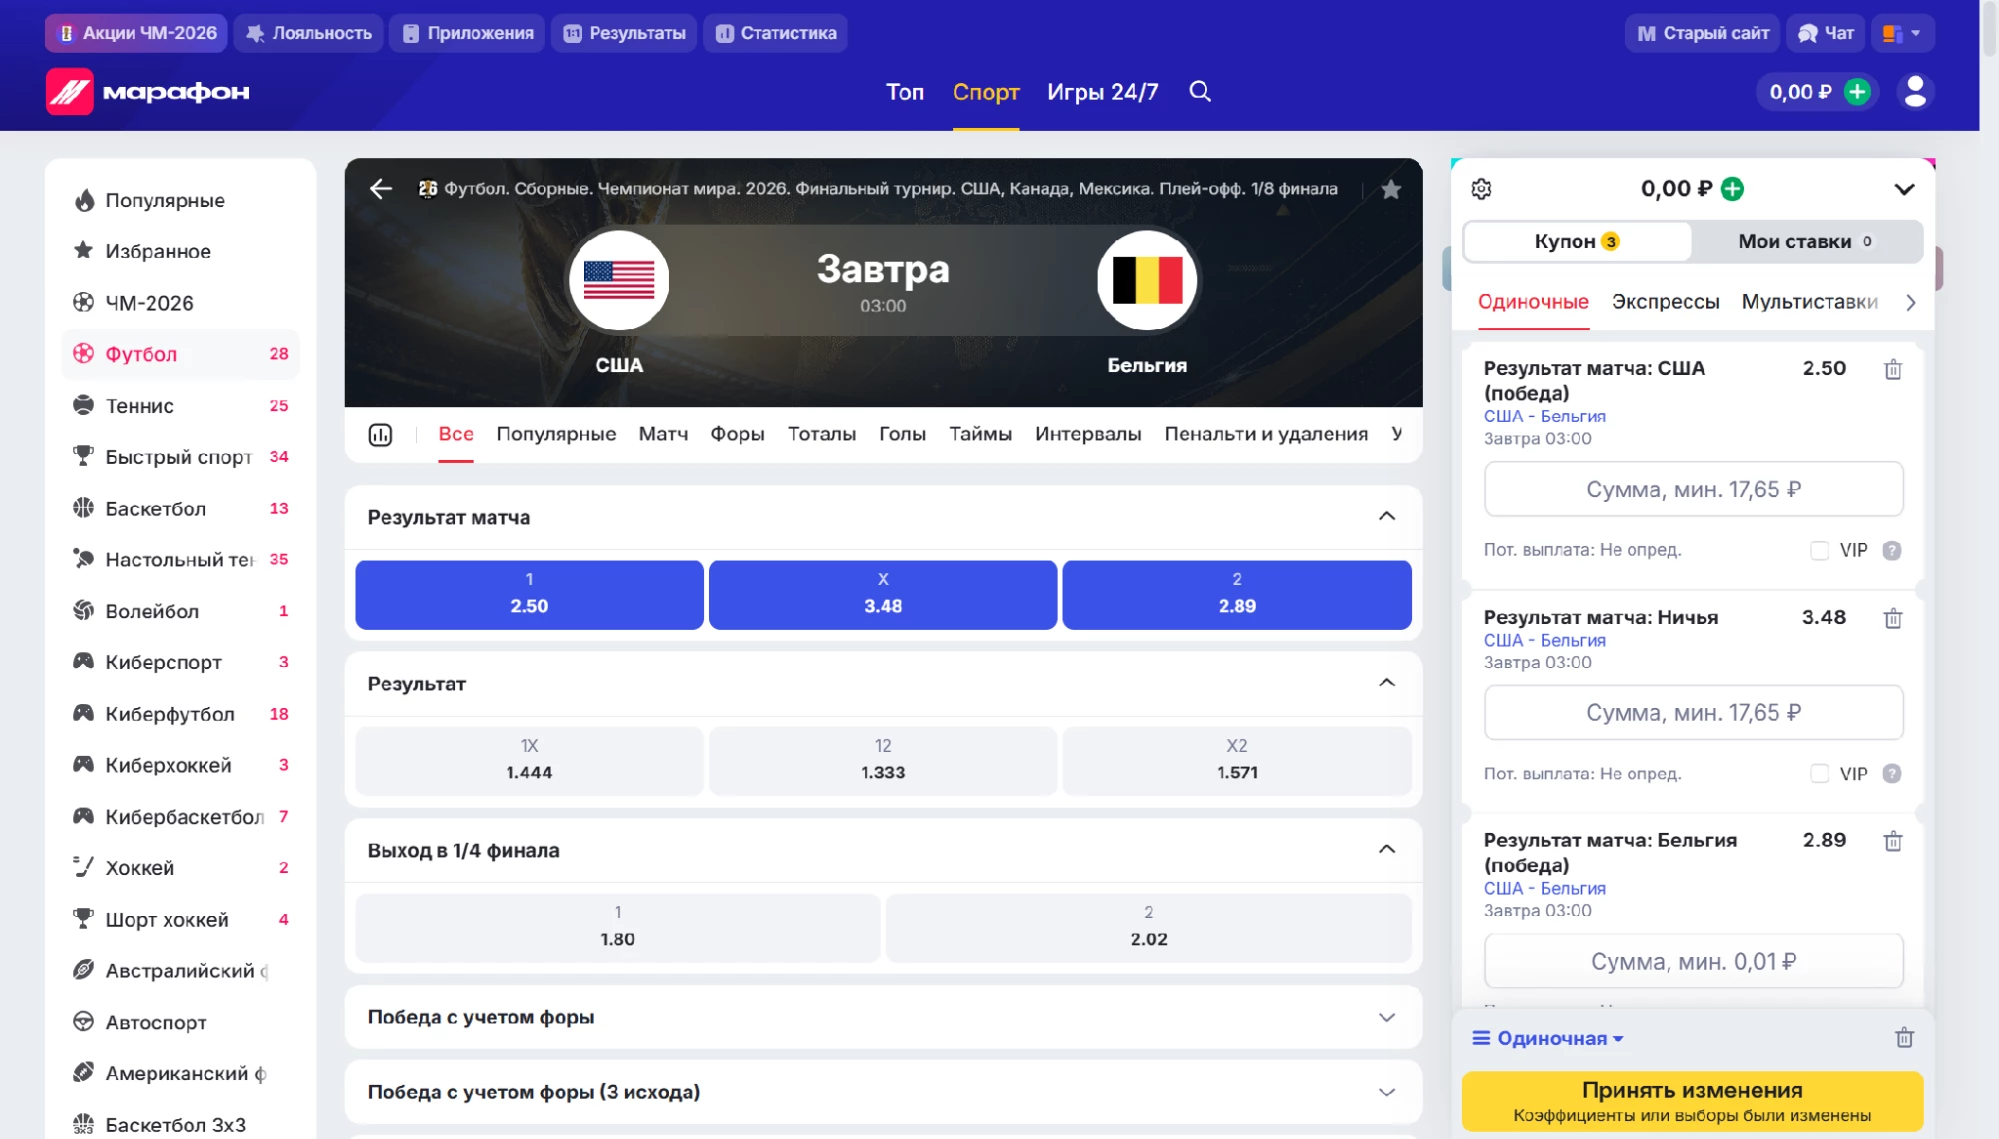Select X2 odds 1.571
1999x1139 pixels.
click(1237, 761)
